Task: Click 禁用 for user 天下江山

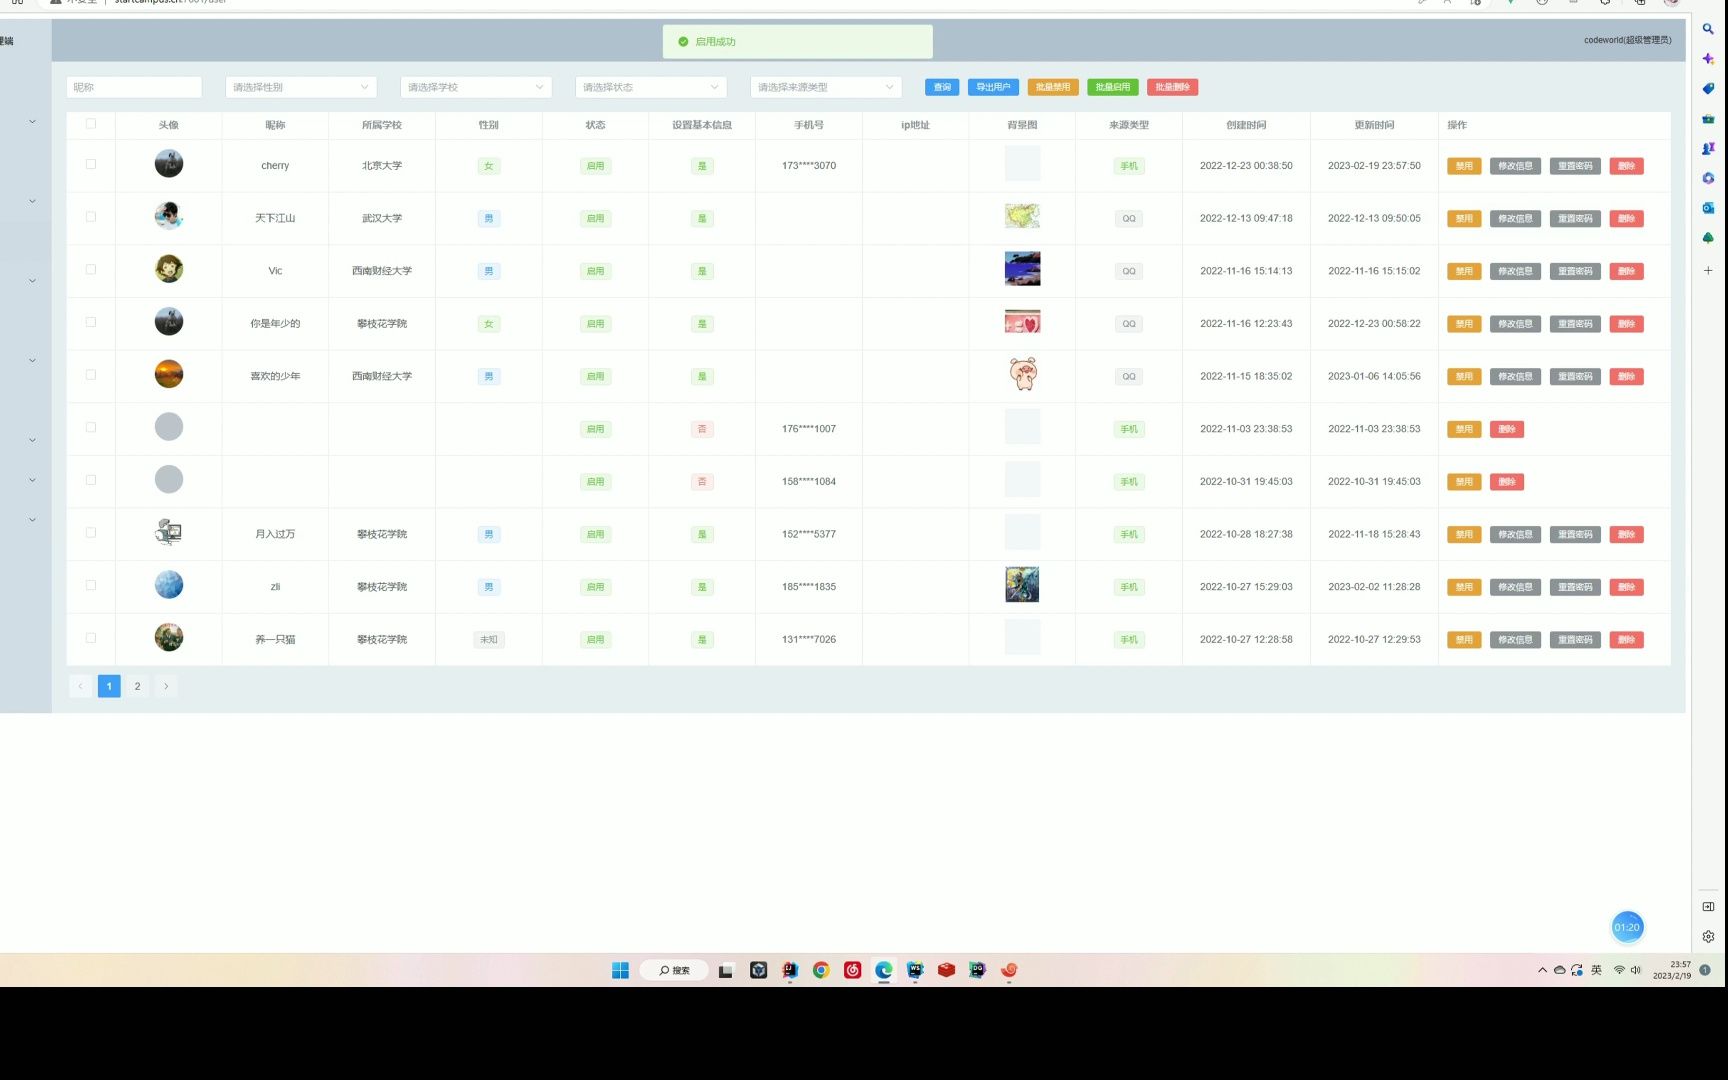Action: [x=1464, y=219]
